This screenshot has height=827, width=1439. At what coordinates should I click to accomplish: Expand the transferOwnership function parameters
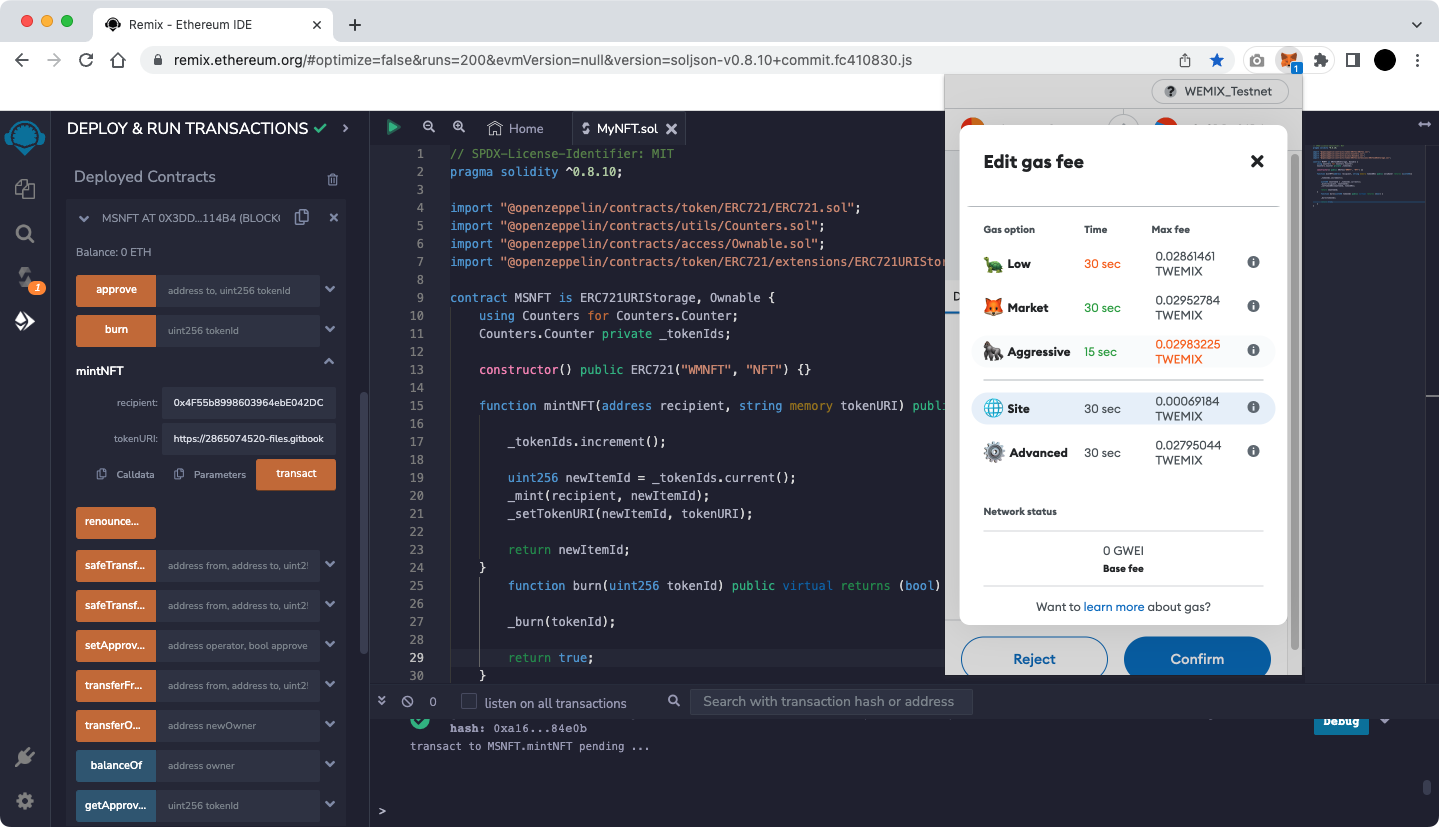330,725
